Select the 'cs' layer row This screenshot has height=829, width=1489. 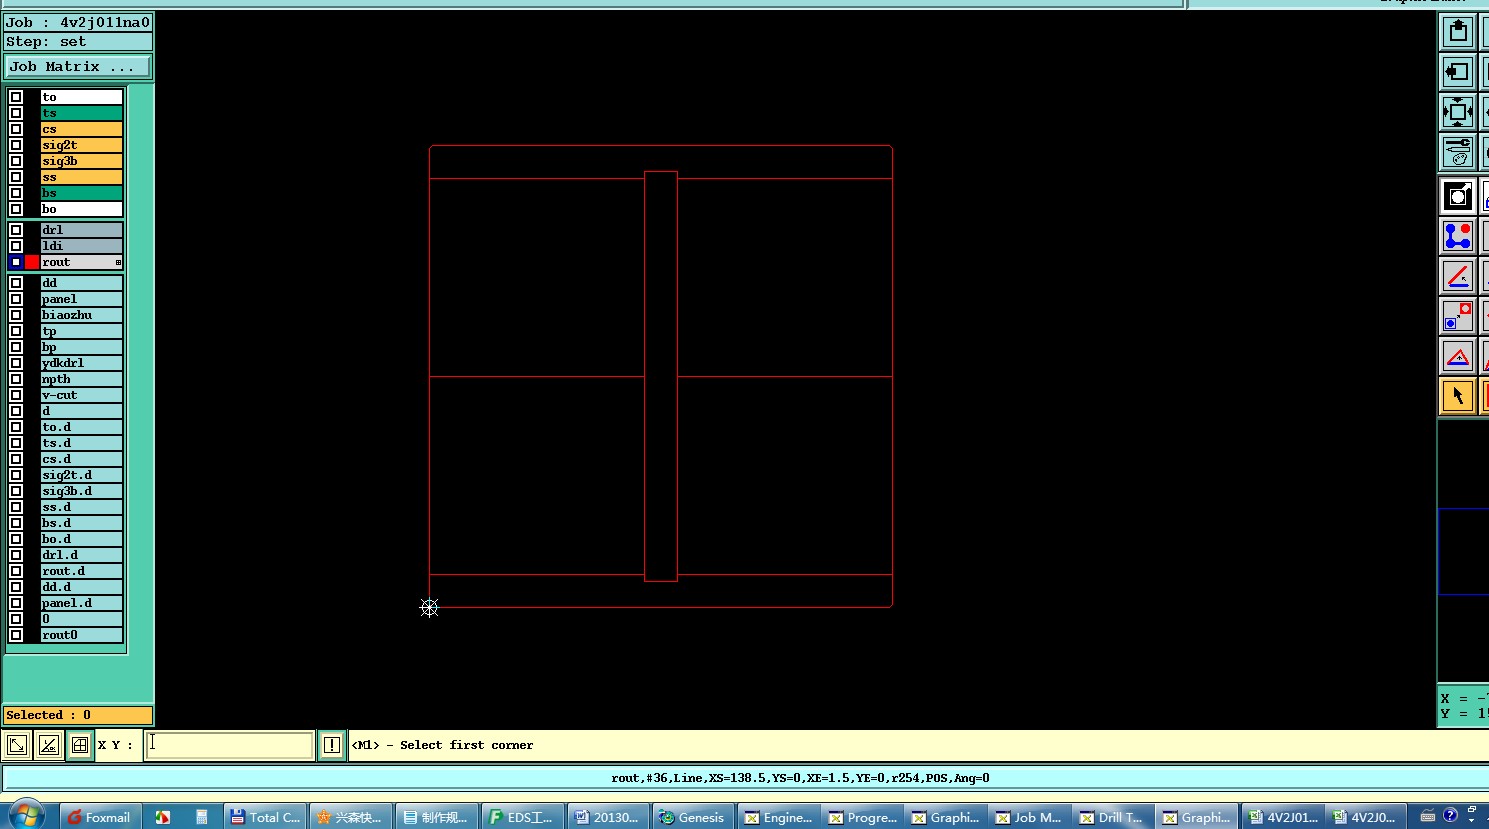coord(81,129)
